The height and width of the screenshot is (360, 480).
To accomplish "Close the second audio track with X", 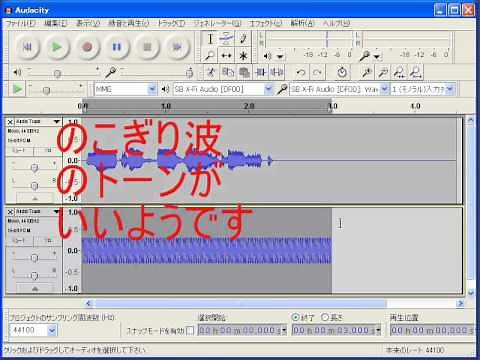I will tap(10, 212).
